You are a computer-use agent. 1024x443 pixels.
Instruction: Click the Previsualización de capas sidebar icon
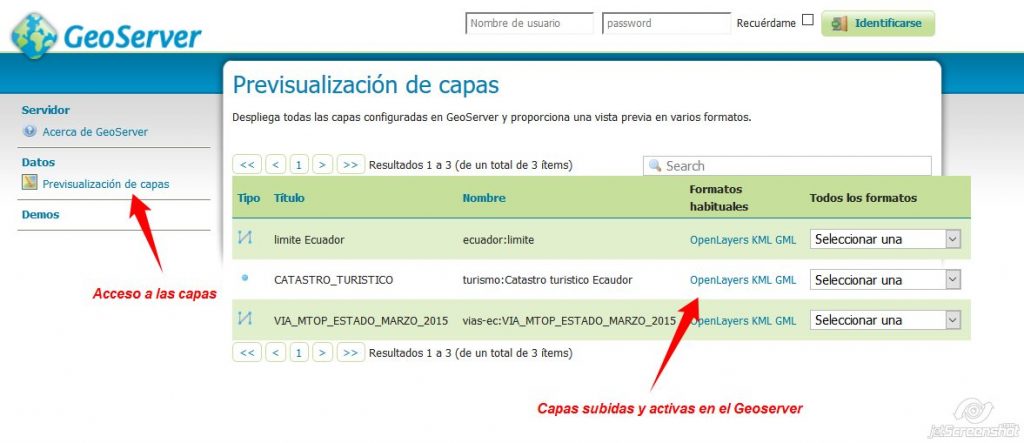[x=30, y=184]
